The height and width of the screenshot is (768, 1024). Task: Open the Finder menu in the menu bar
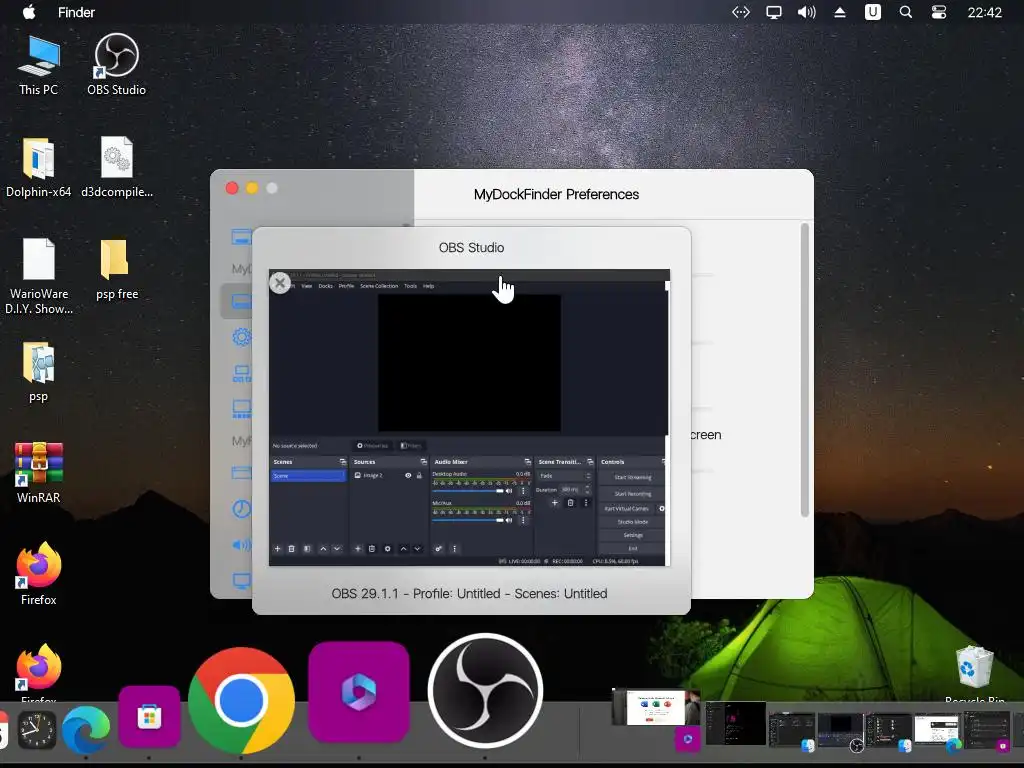[76, 12]
